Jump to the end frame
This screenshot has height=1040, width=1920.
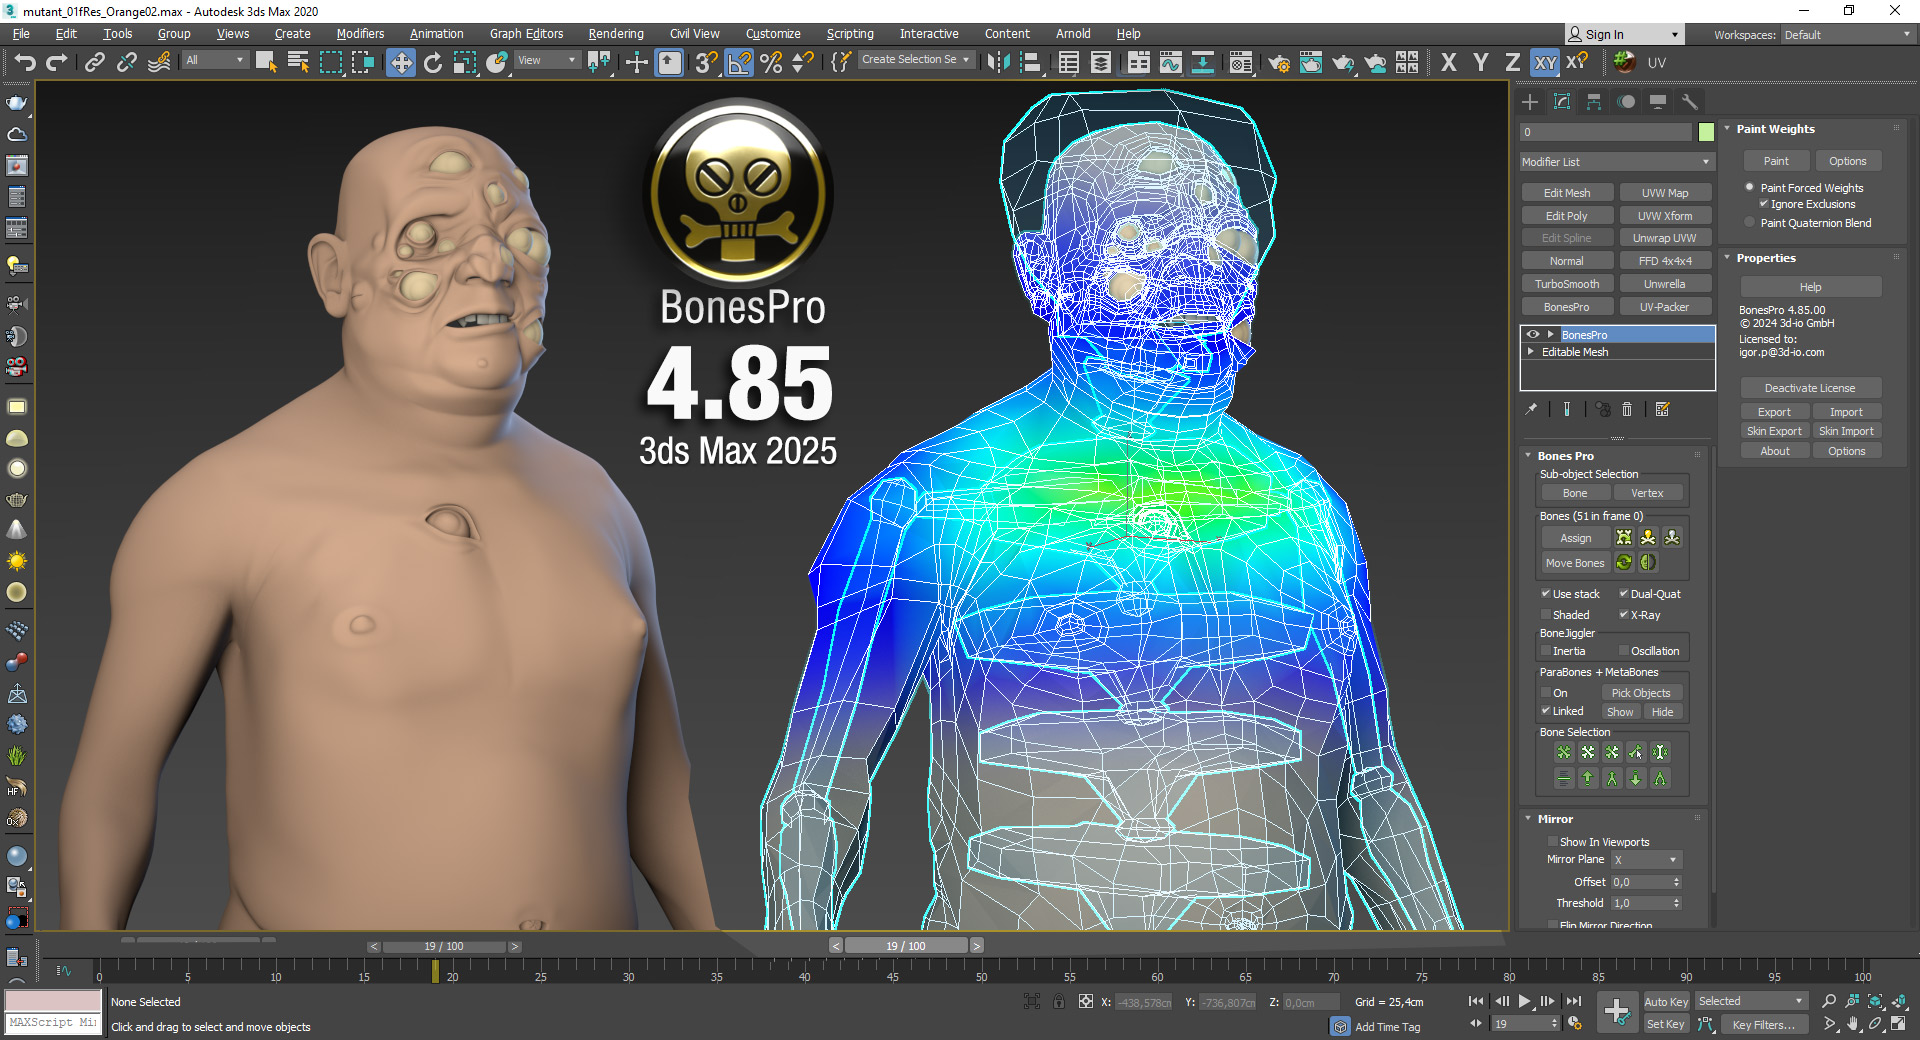(1574, 1001)
